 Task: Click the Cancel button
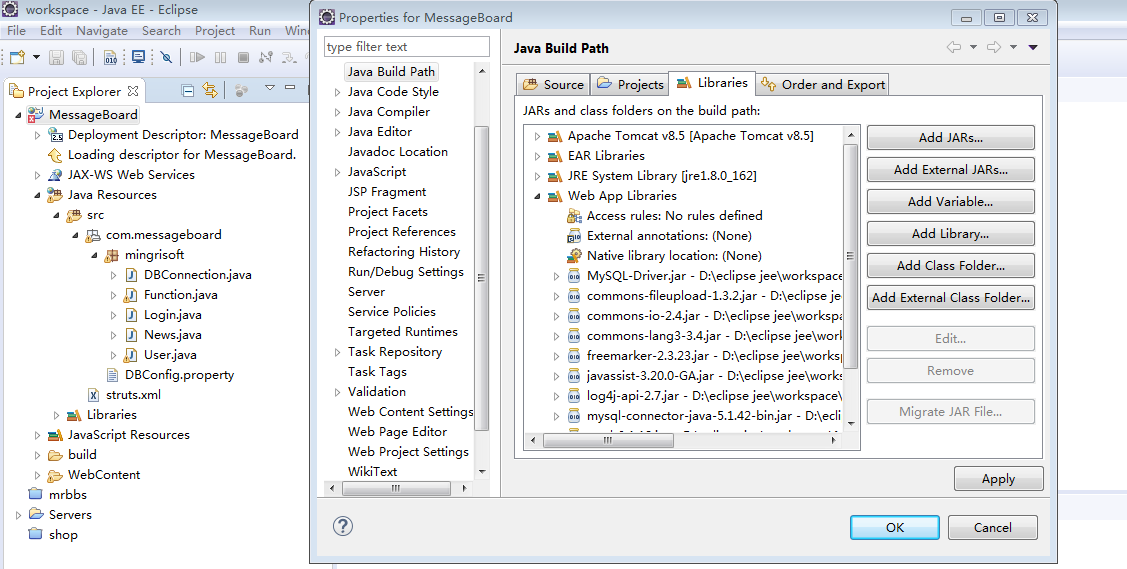993,527
